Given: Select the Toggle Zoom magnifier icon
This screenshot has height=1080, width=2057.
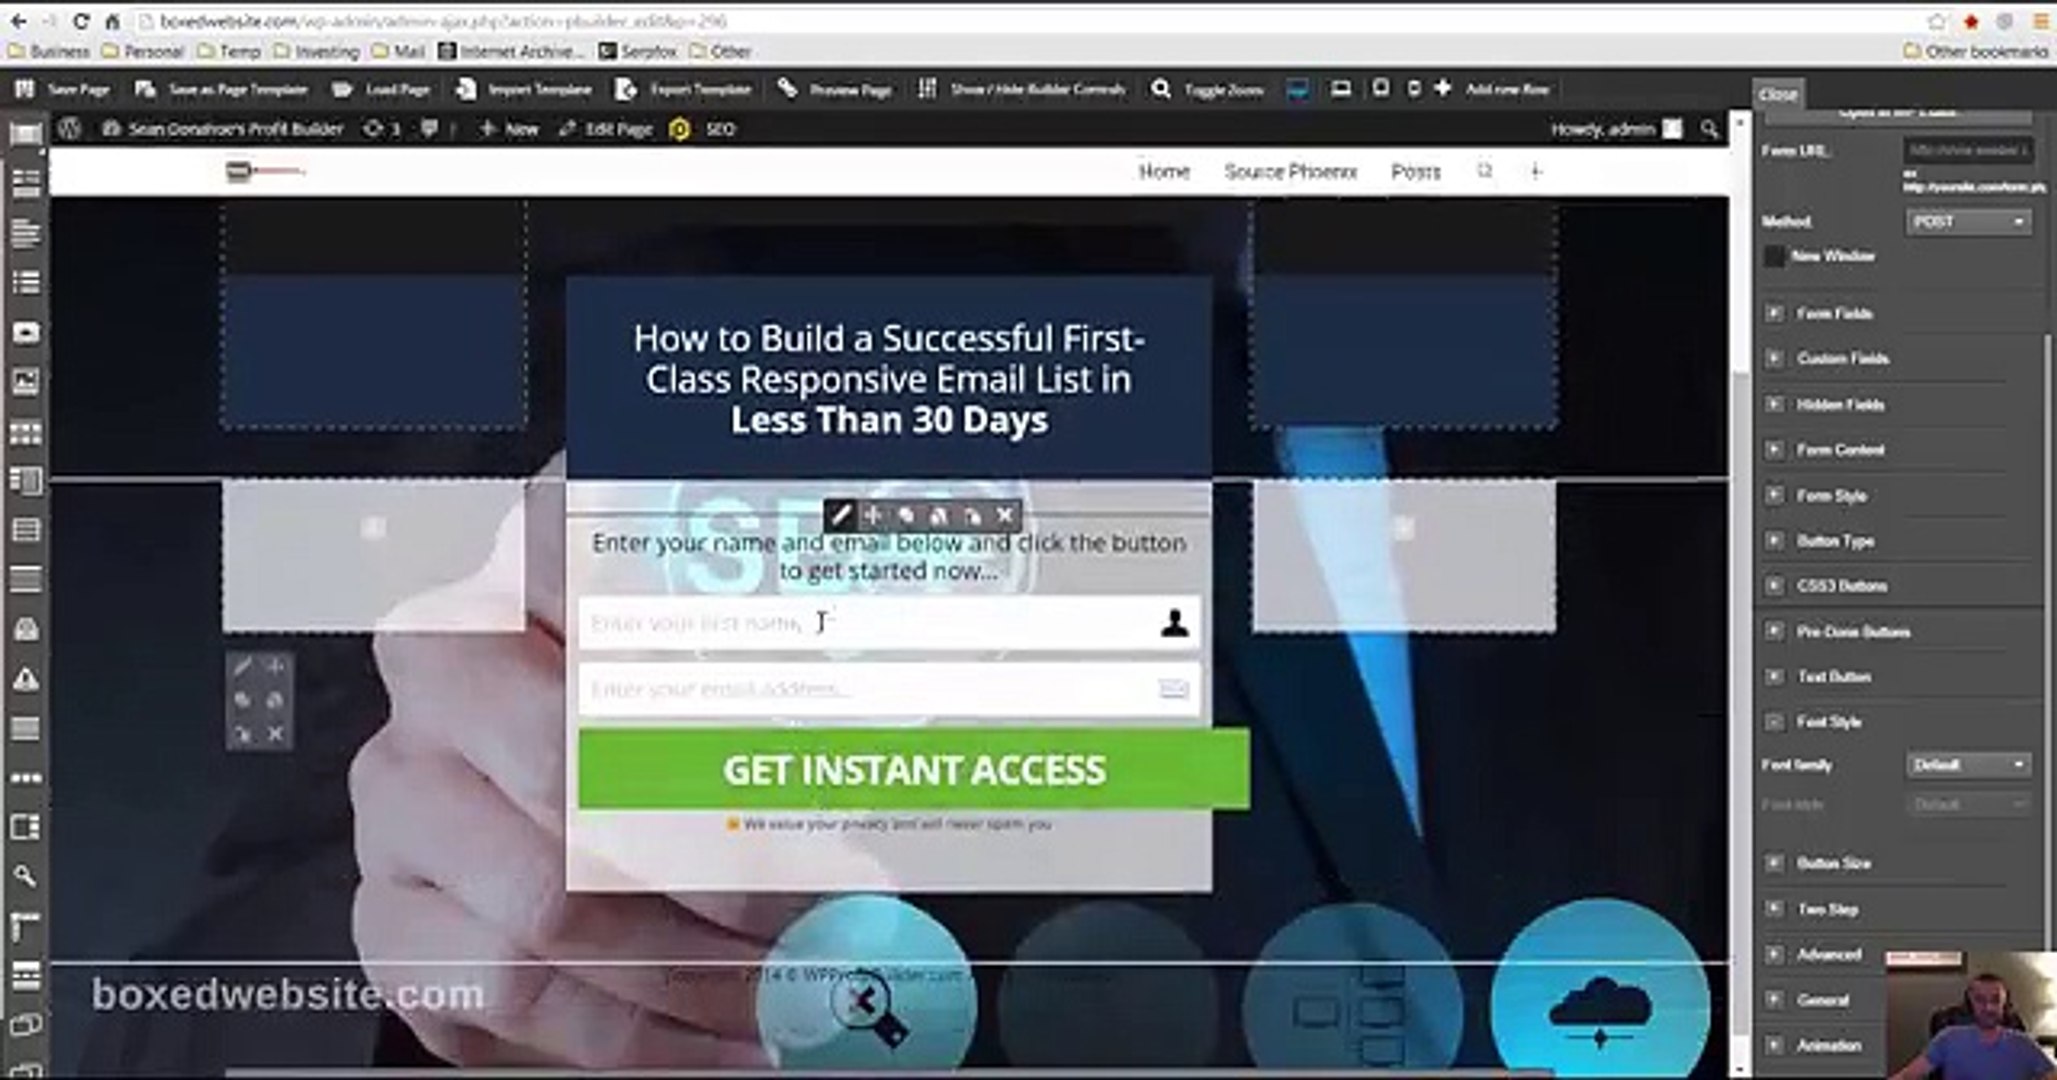Looking at the screenshot, I should point(1161,88).
